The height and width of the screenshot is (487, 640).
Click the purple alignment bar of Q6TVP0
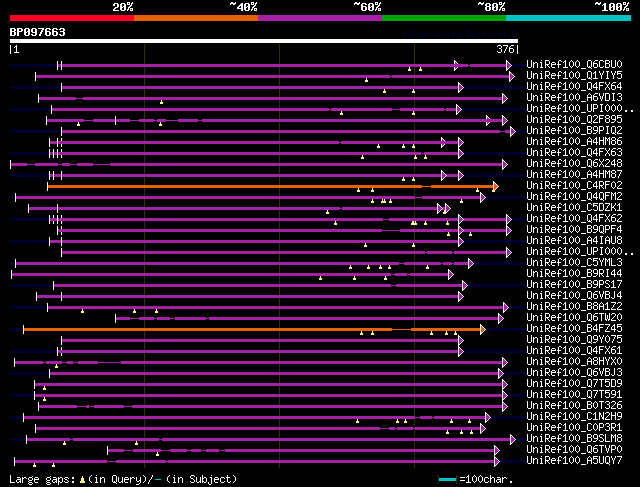(303, 450)
